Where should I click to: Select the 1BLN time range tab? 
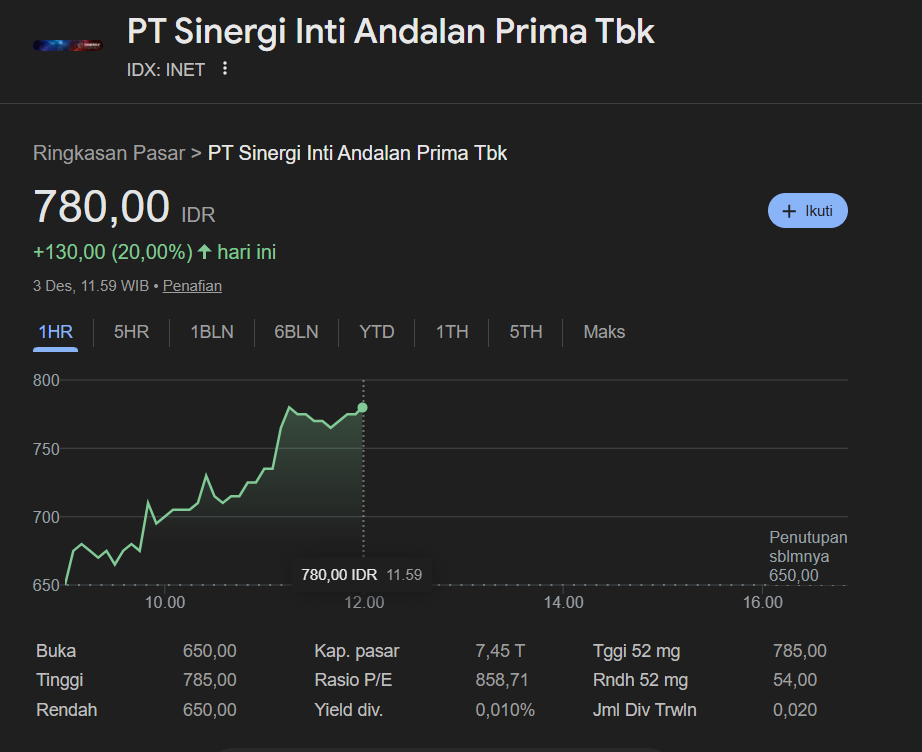[211, 332]
